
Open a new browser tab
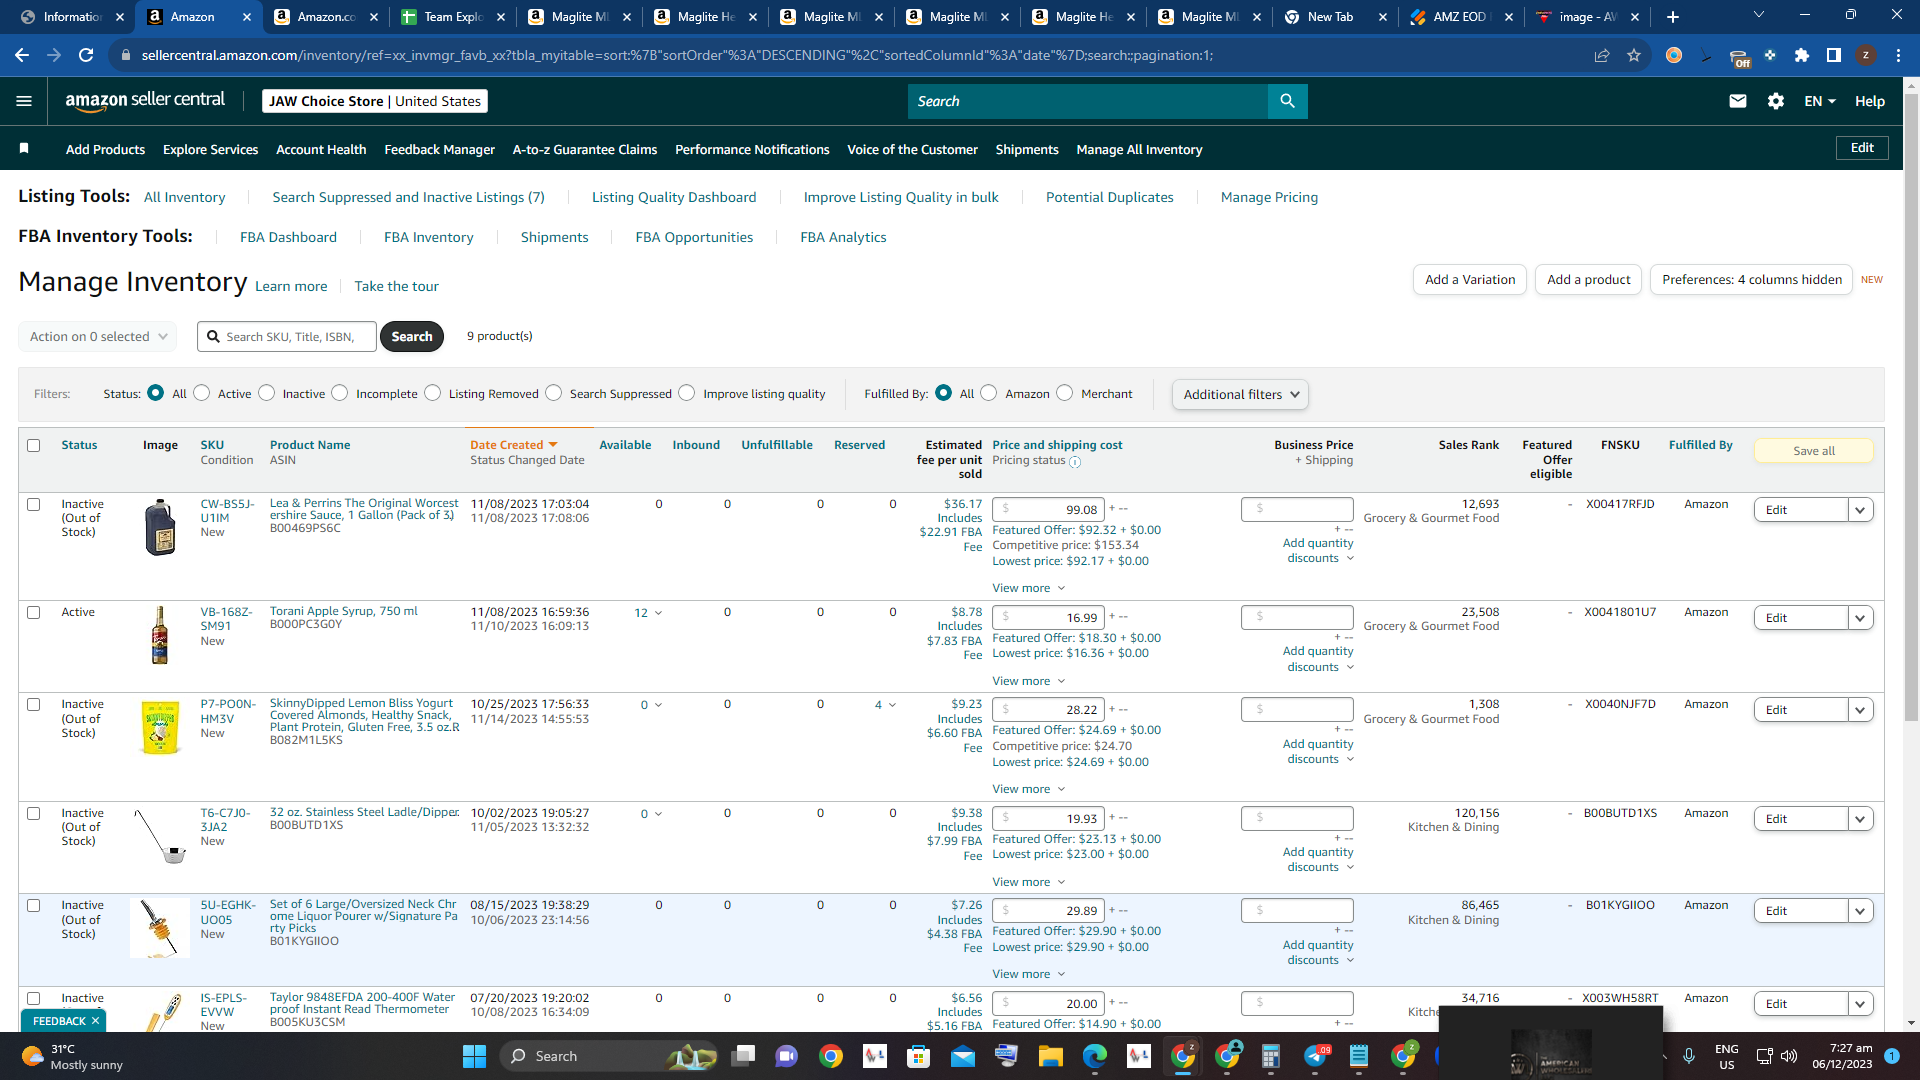pos(1673,17)
